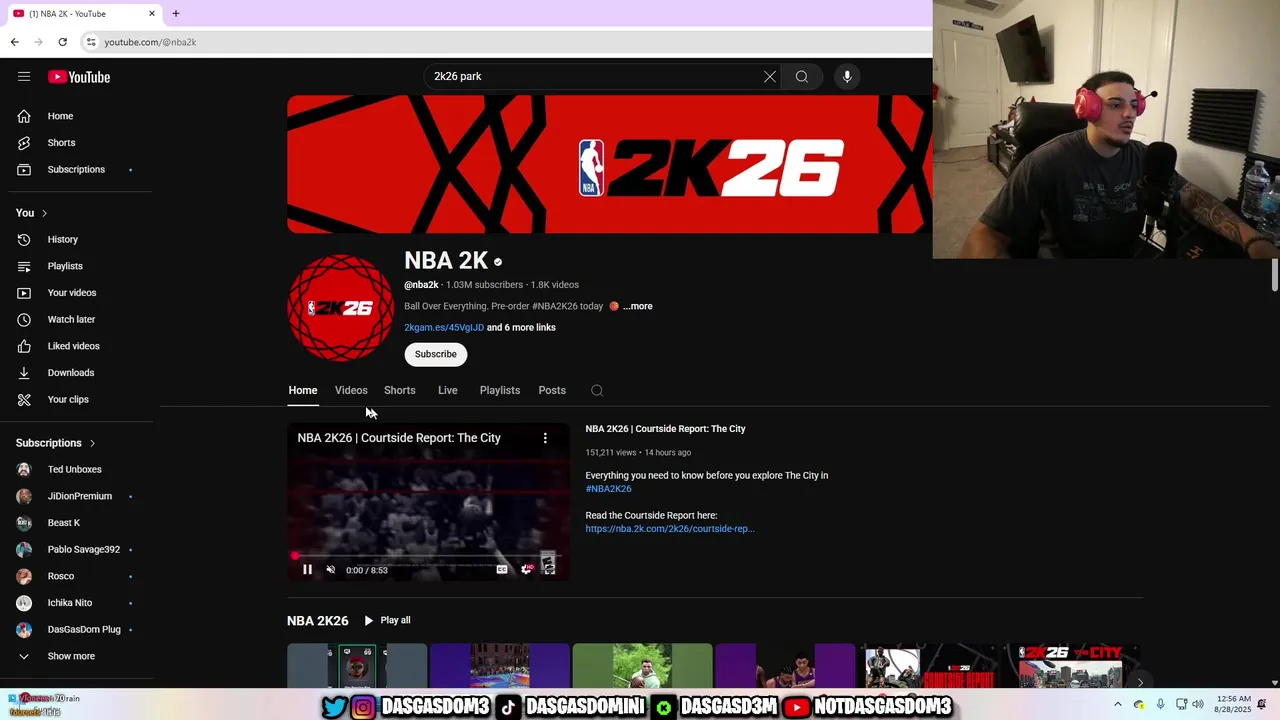Open Courtside Report: The City video title

(666, 429)
